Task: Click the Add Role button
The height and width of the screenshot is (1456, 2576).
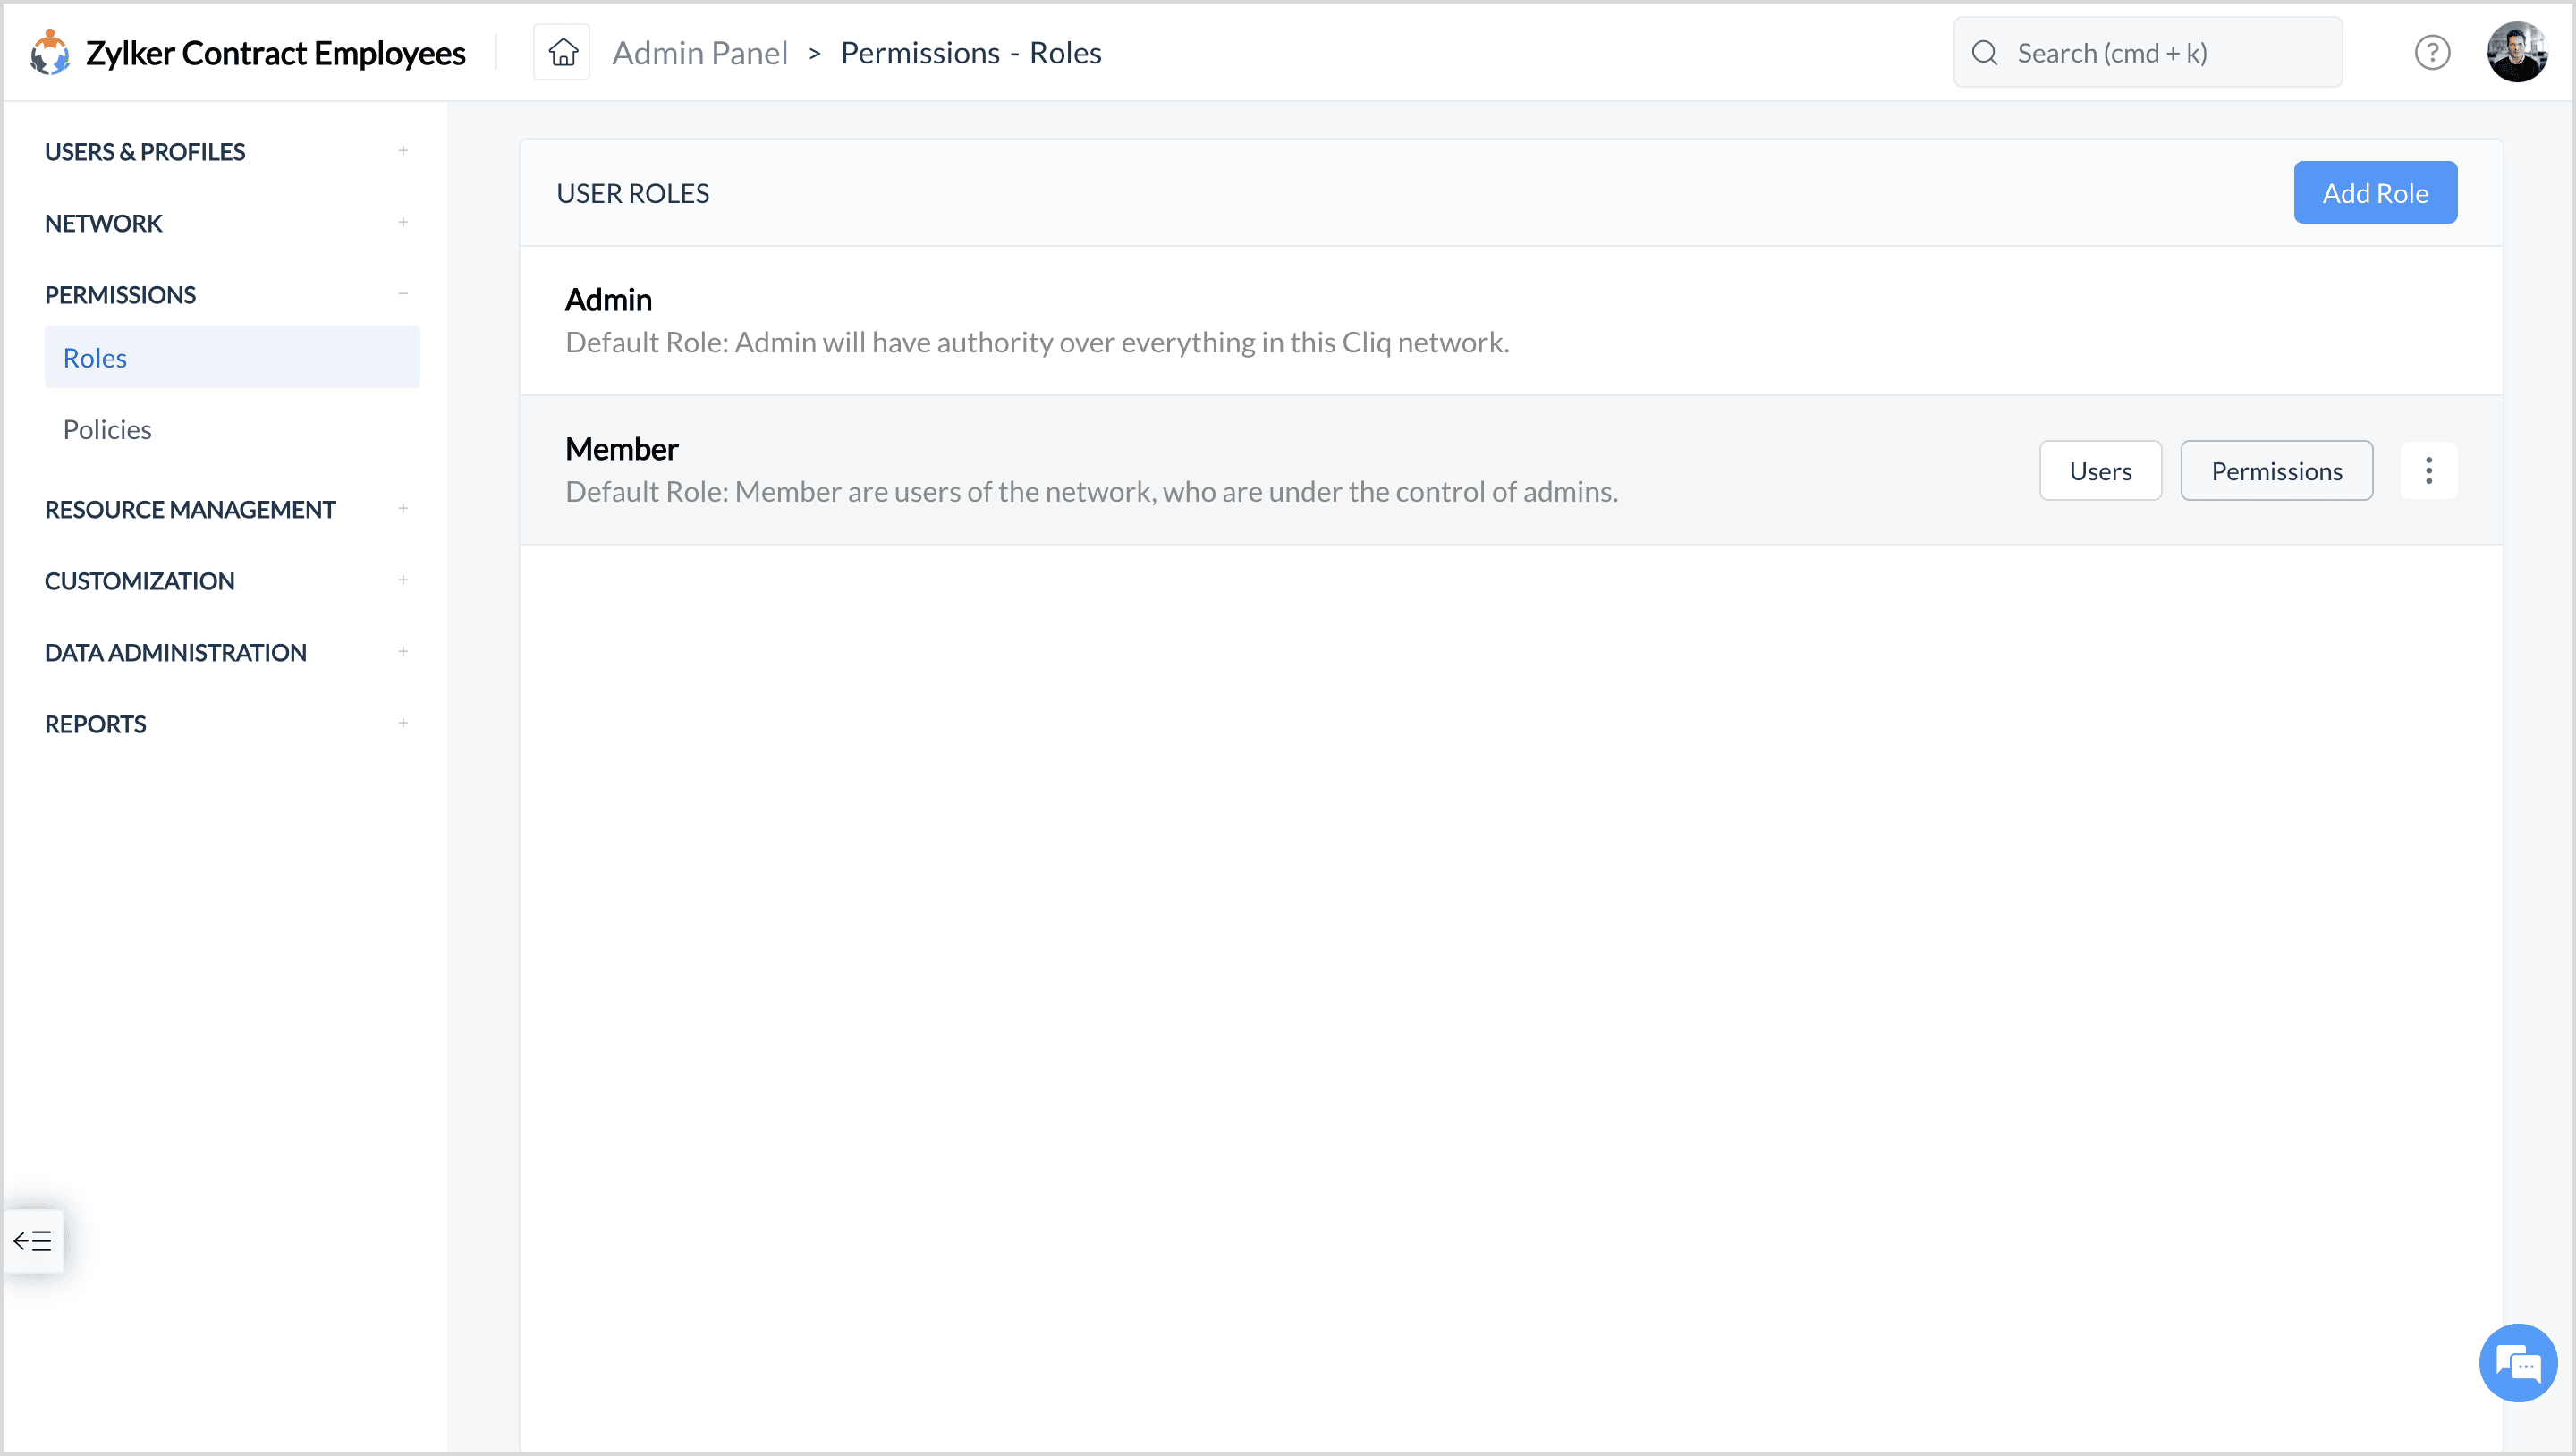Action: tap(2374, 192)
